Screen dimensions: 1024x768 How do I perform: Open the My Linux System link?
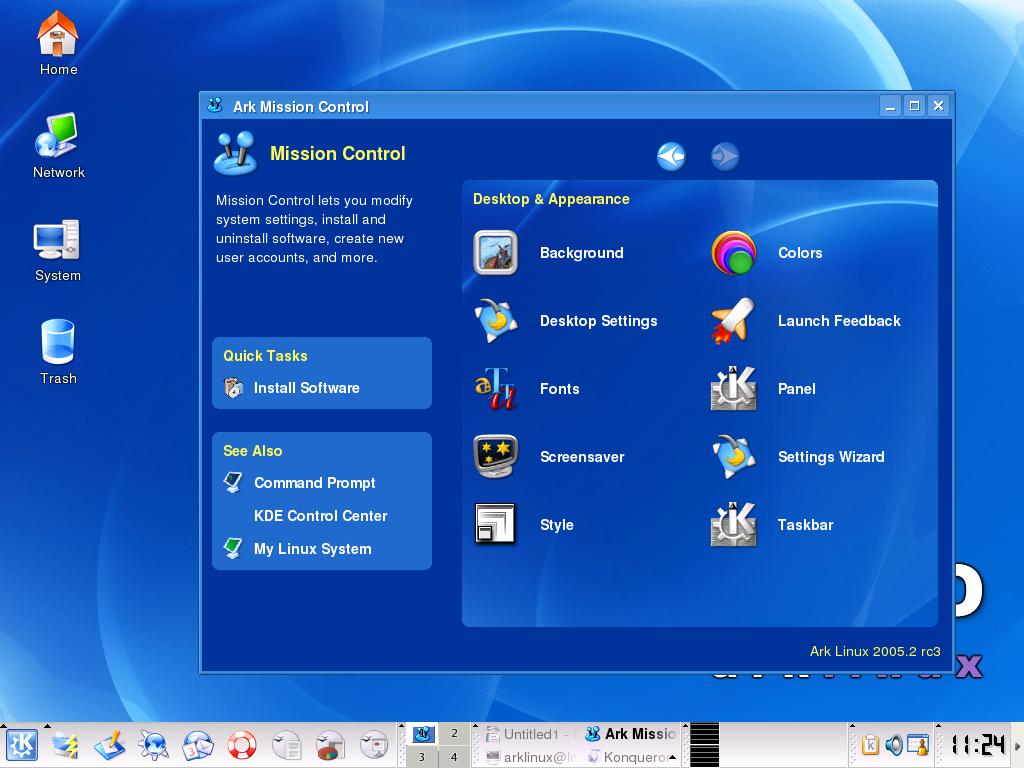(x=312, y=549)
